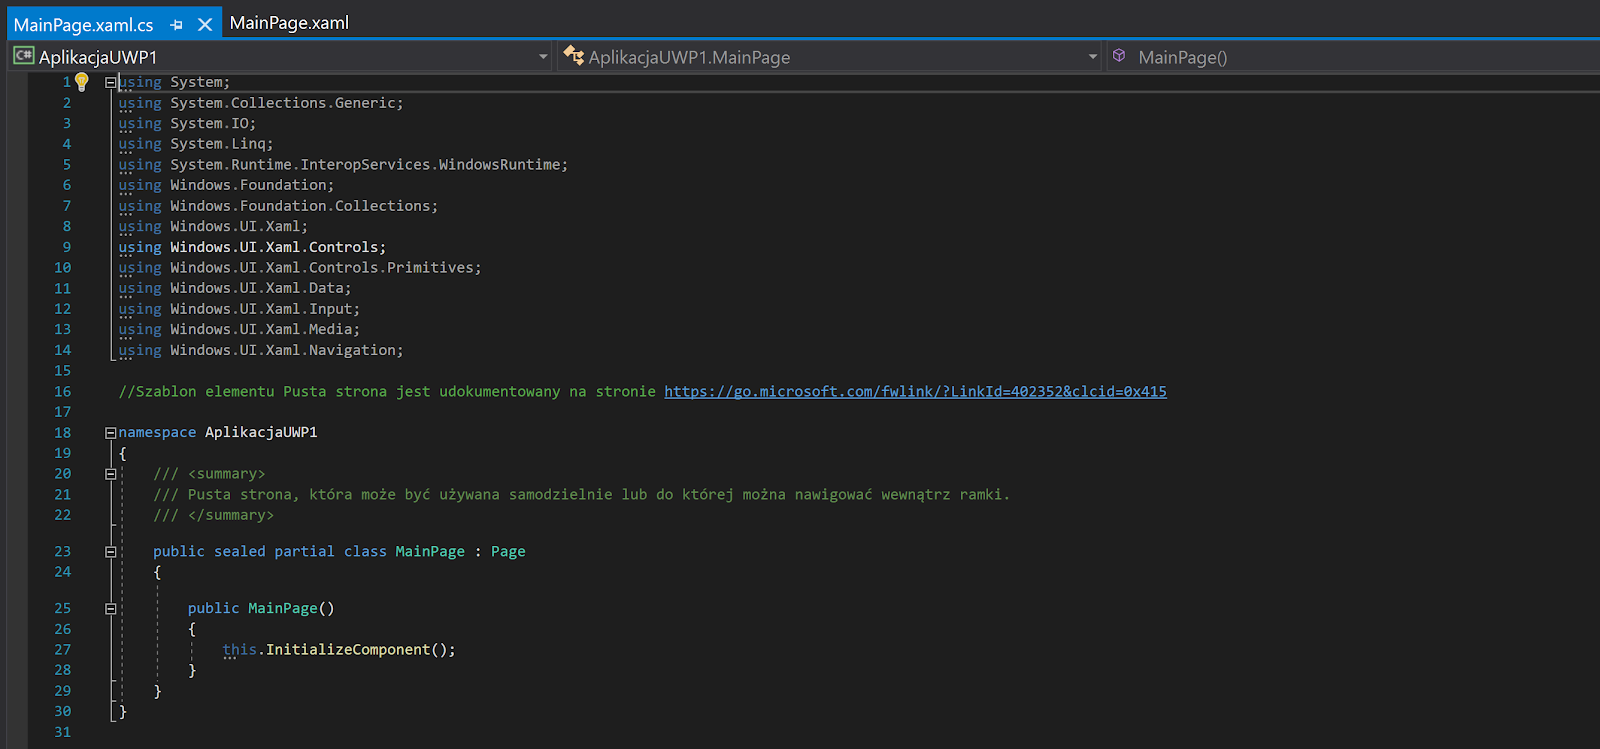Click the 'sealed' keyword in class declaration

240,552
